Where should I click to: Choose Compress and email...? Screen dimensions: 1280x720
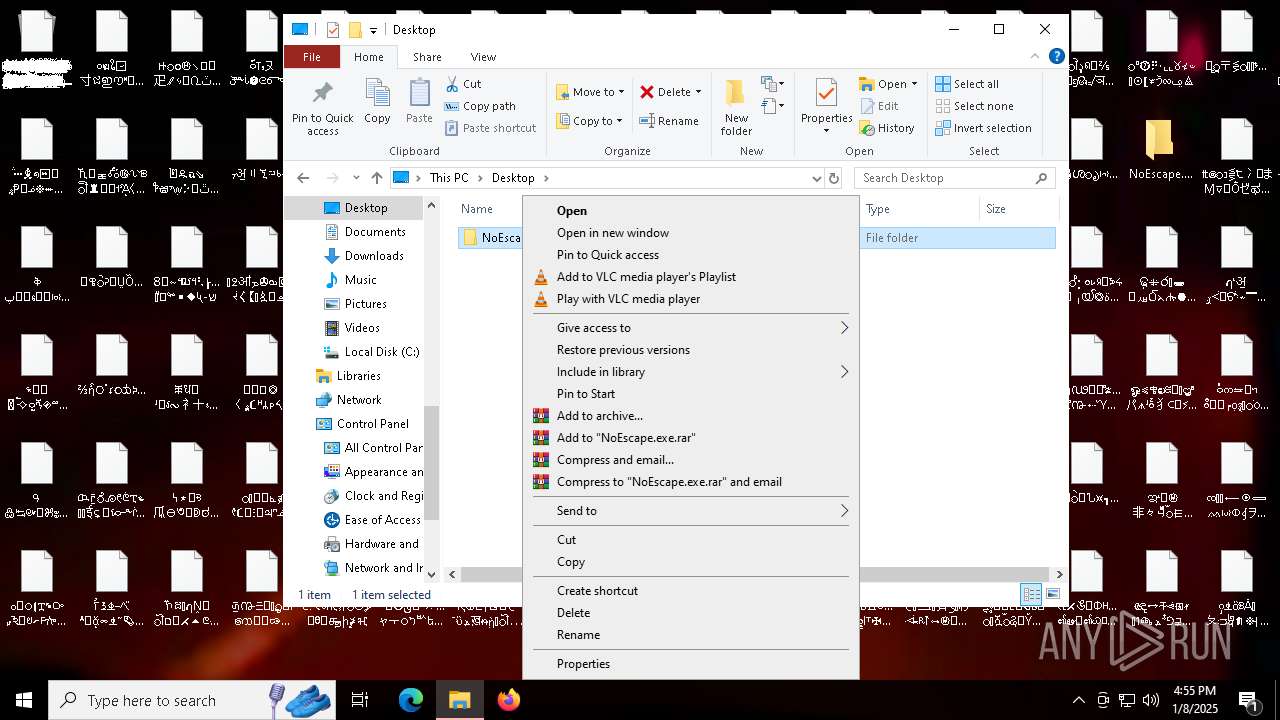click(x=690, y=460)
